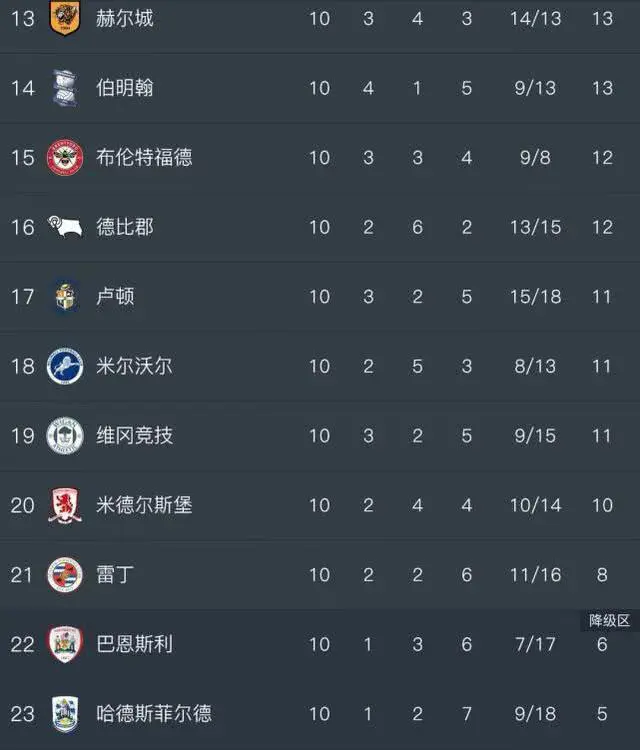Screen dimensions: 640x750
Task: Click the Hull City club crest
Action: coord(65,19)
